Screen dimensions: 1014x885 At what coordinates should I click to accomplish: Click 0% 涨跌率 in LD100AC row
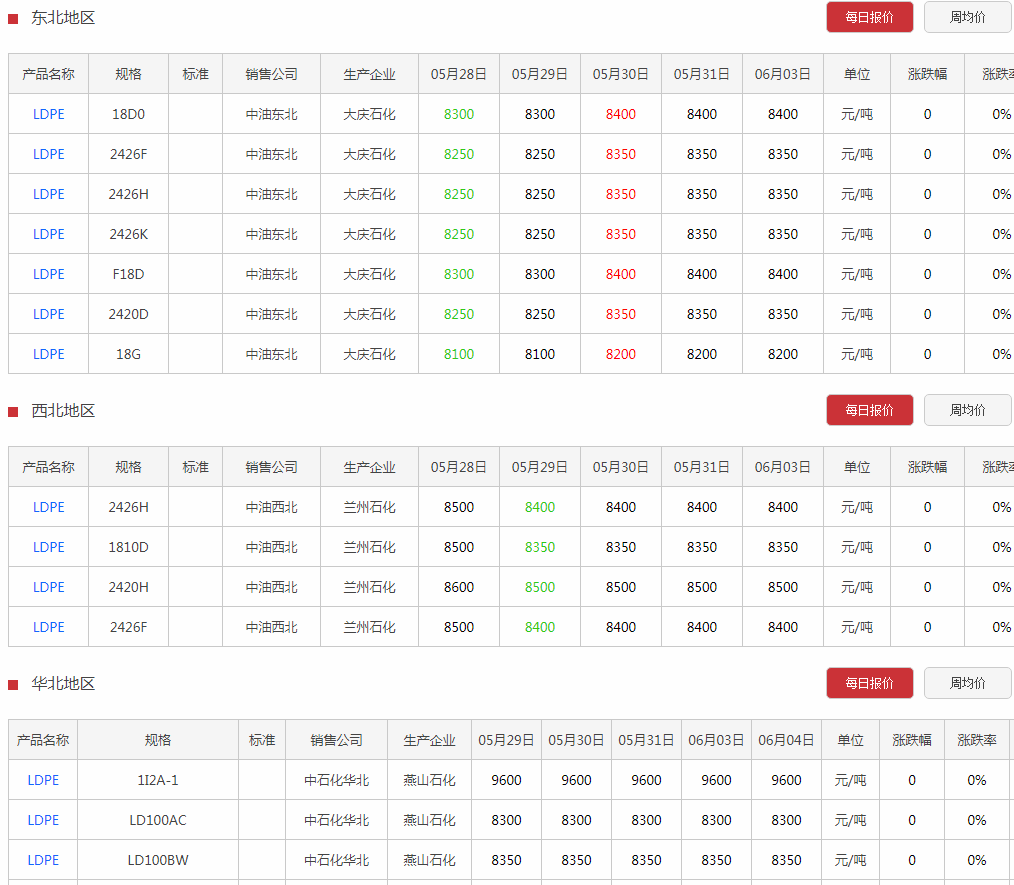click(x=976, y=820)
